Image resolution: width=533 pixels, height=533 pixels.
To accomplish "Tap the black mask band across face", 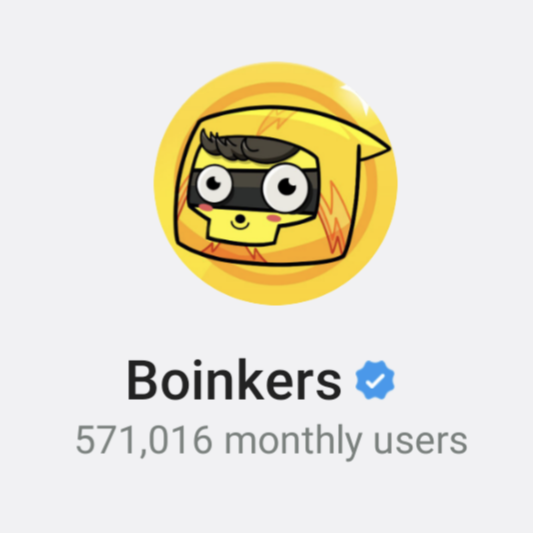I will coord(253,192).
